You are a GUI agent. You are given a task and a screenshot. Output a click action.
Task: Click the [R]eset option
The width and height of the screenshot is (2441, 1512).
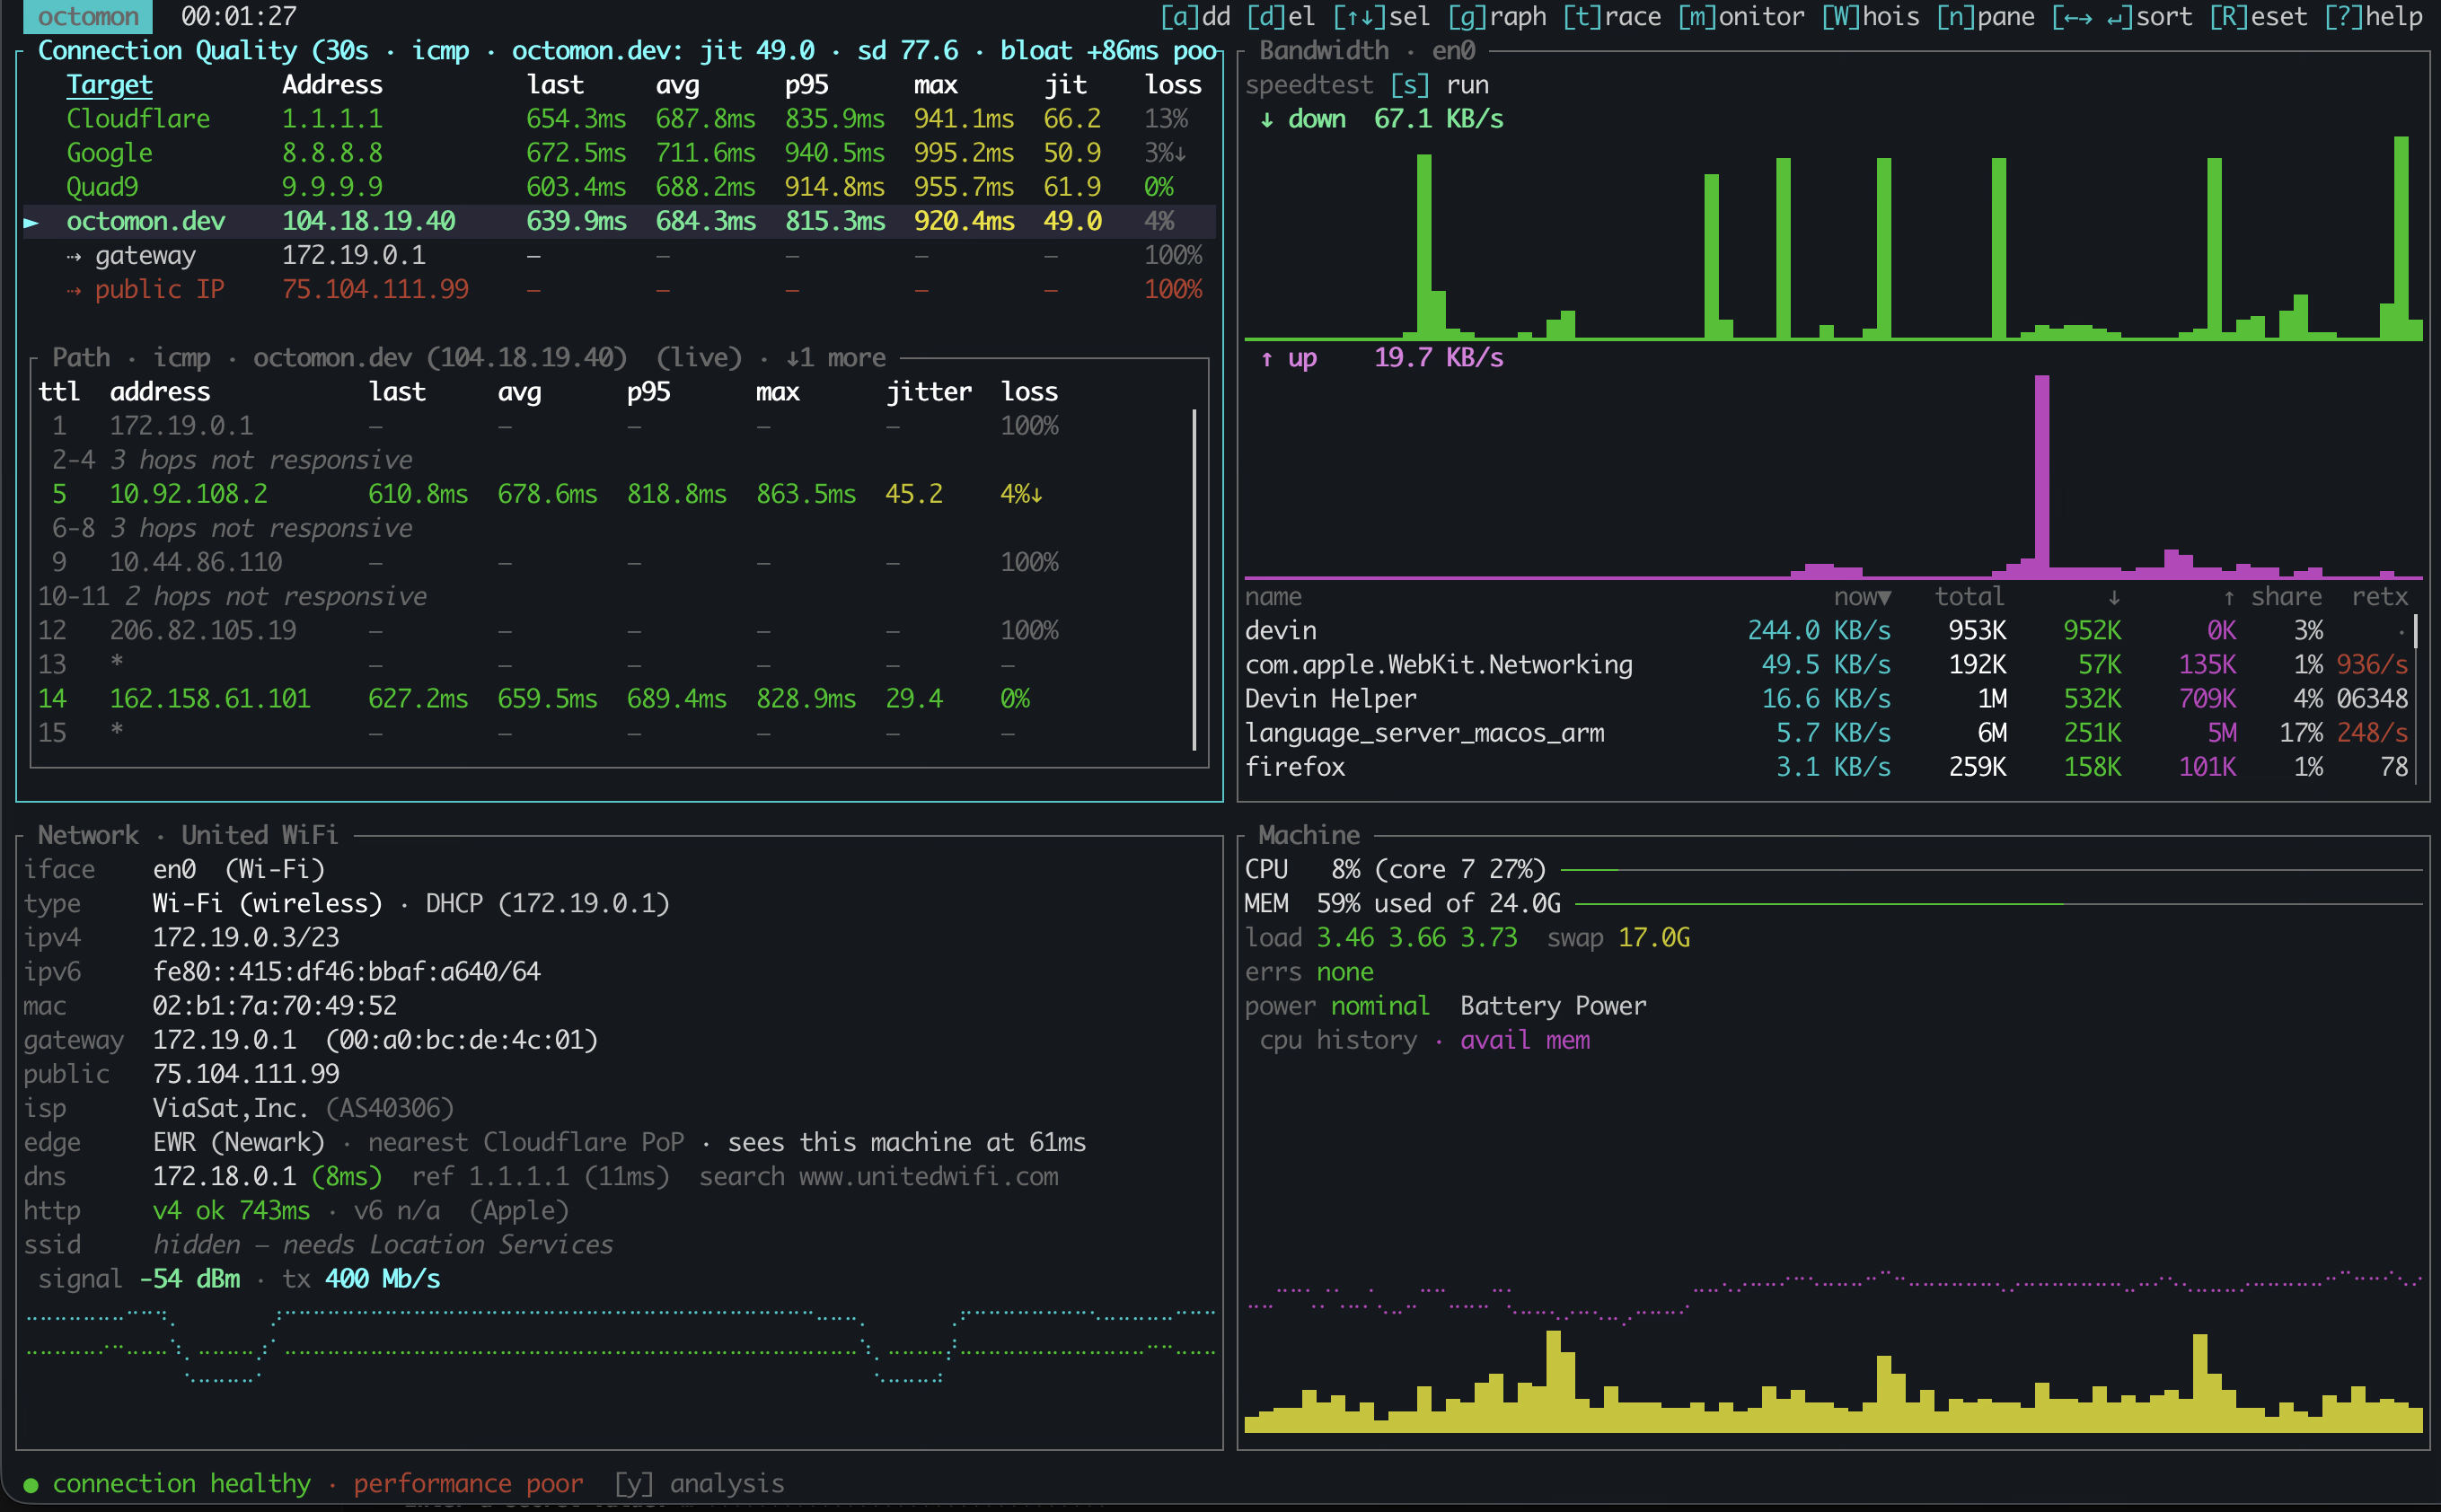[x=2258, y=17]
